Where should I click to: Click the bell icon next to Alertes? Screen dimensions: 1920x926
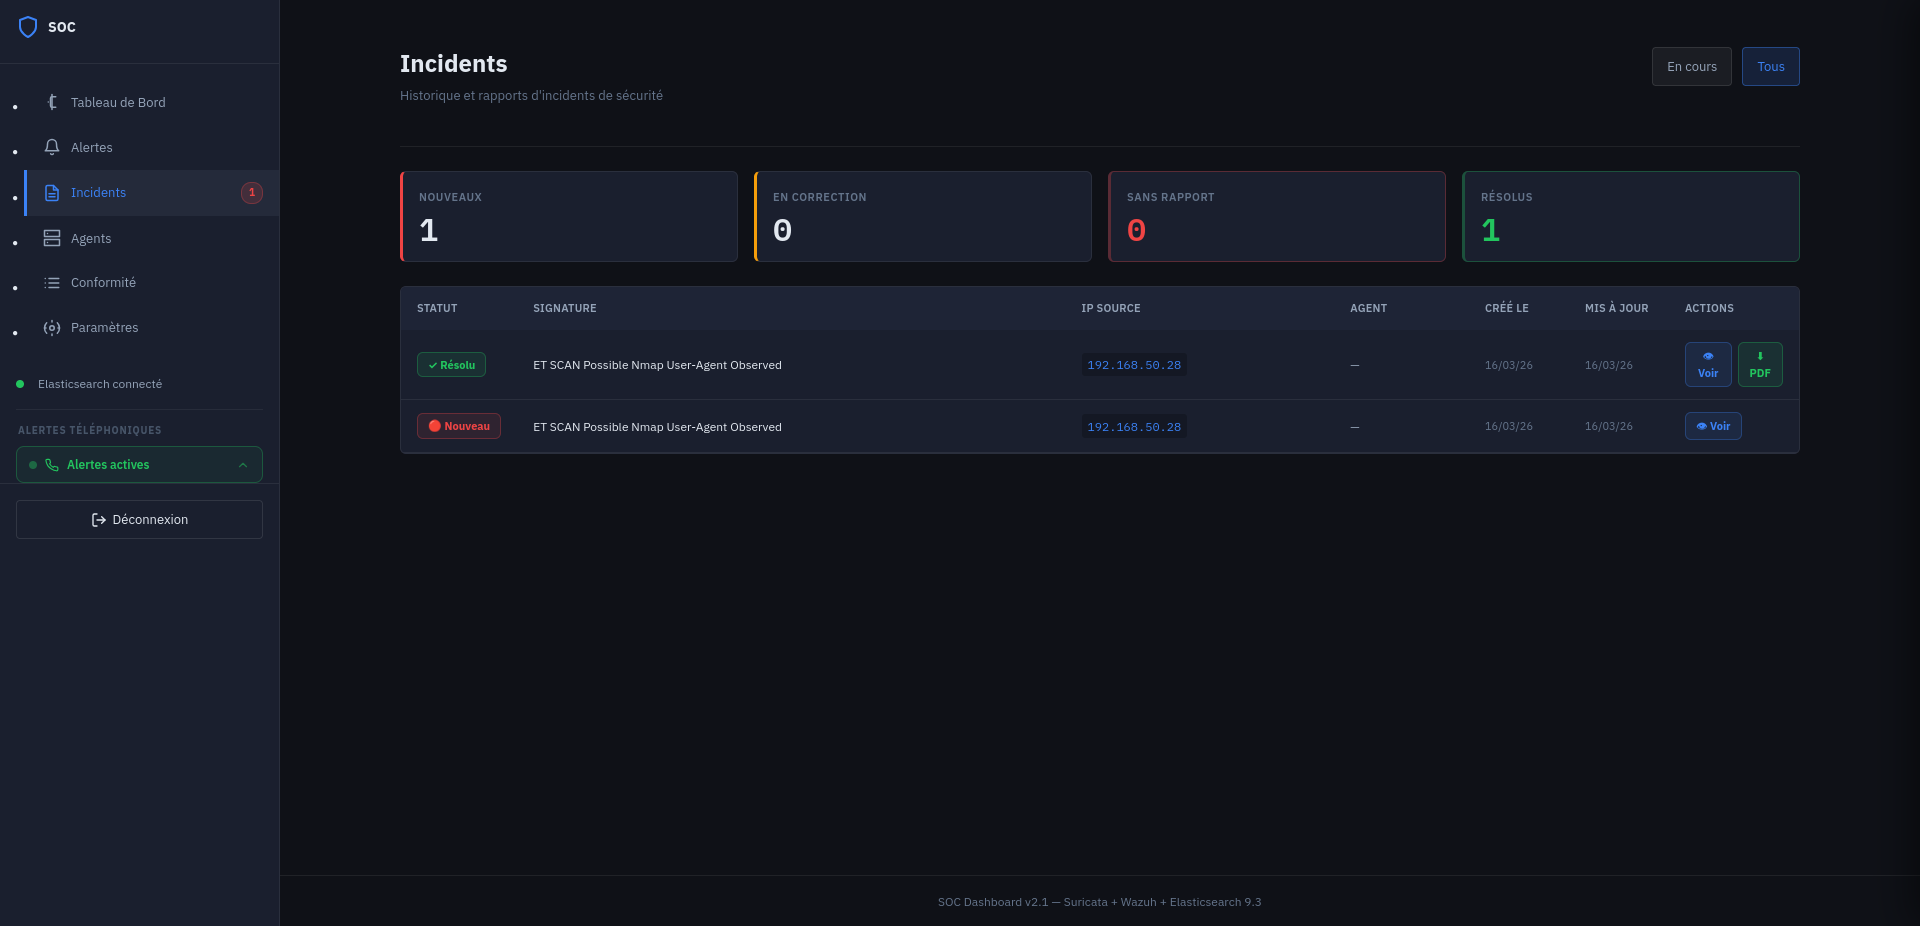click(x=51, y=147)
